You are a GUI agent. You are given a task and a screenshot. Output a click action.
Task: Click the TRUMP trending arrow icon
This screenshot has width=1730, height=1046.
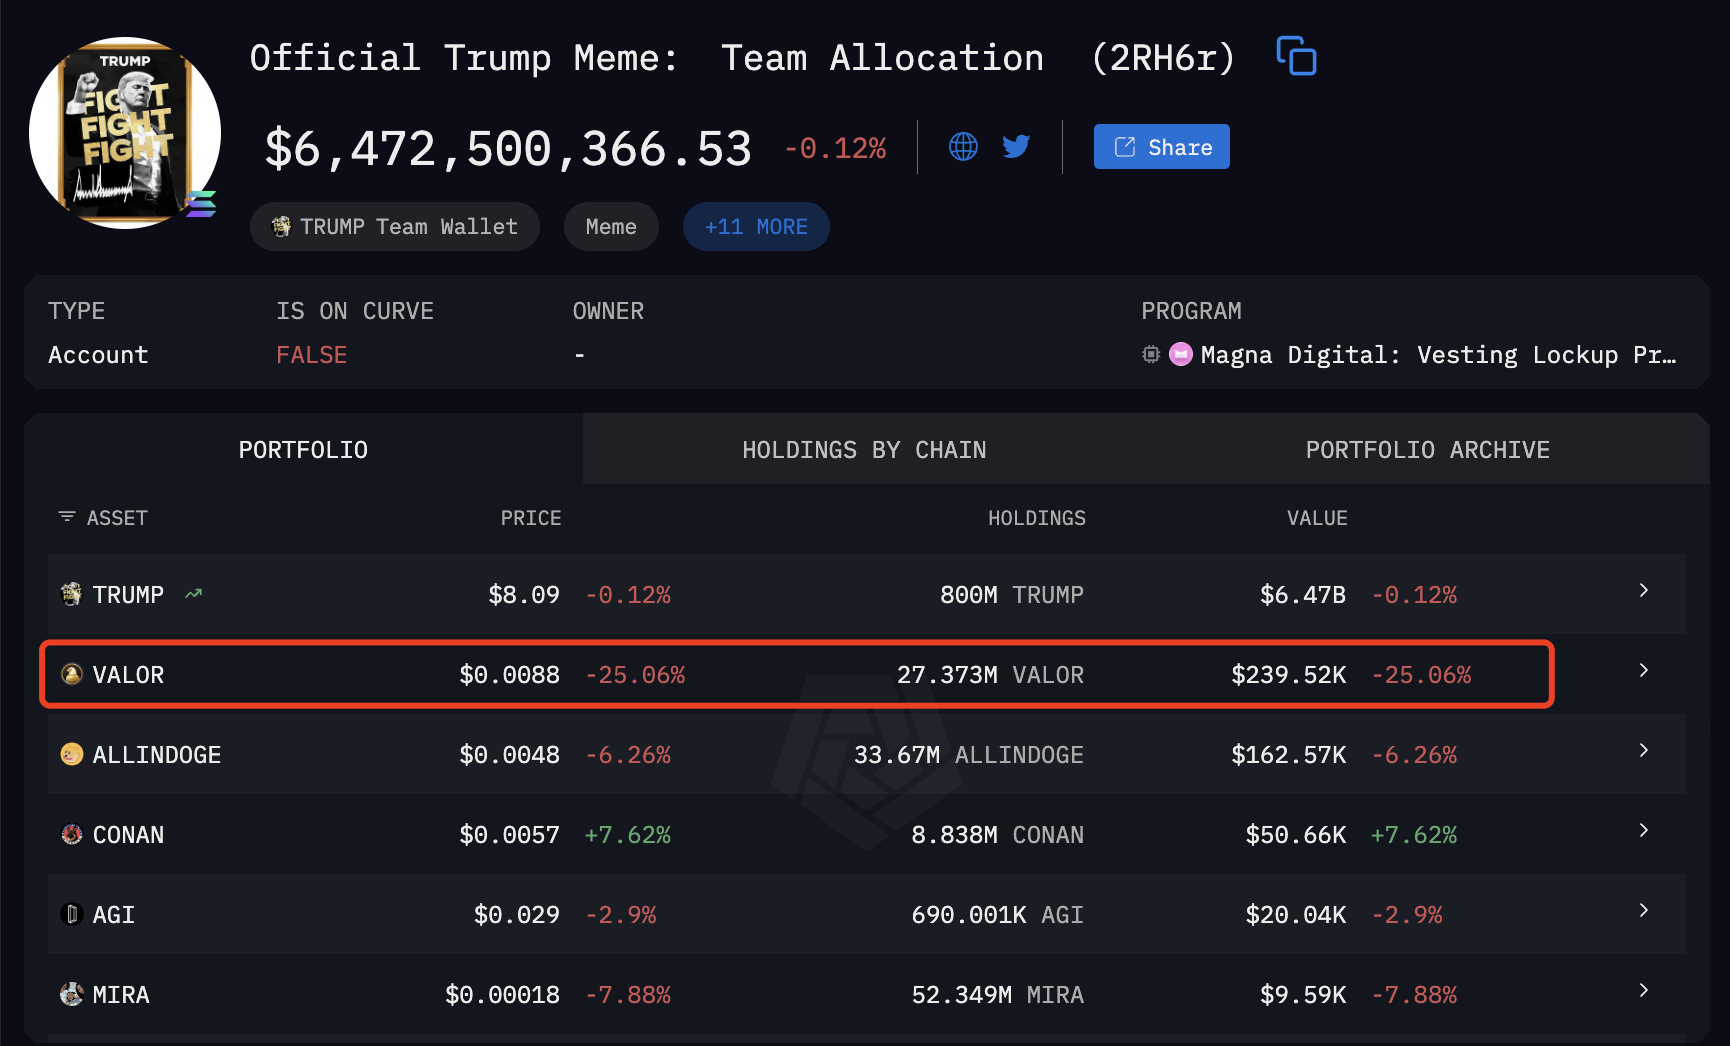click(194, 594)
